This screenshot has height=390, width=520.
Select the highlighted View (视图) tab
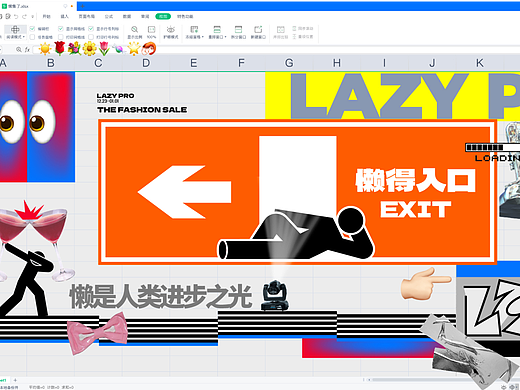coord(163,16)
